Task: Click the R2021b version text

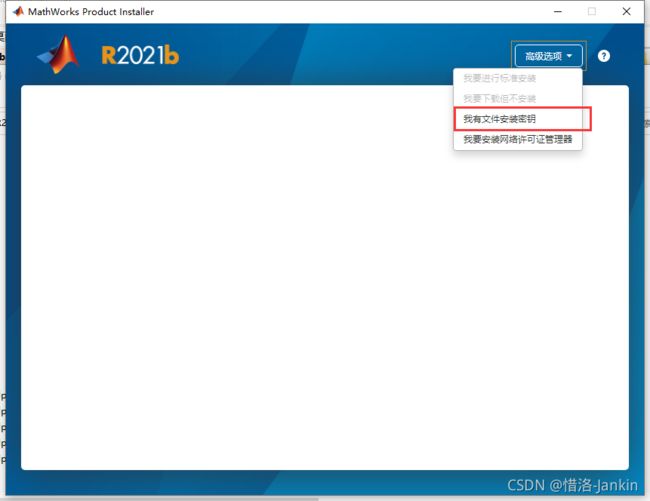Action: (140, 55)
